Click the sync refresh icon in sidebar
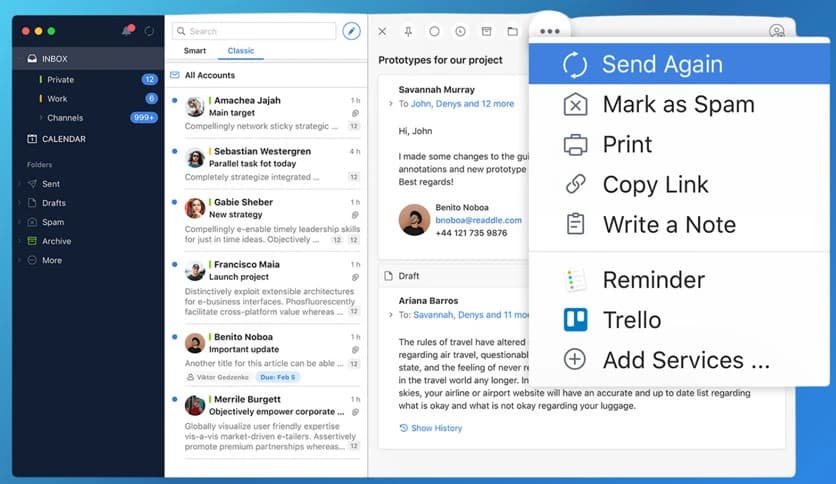Screen dimensions: 836x484 tap(149, 31)
